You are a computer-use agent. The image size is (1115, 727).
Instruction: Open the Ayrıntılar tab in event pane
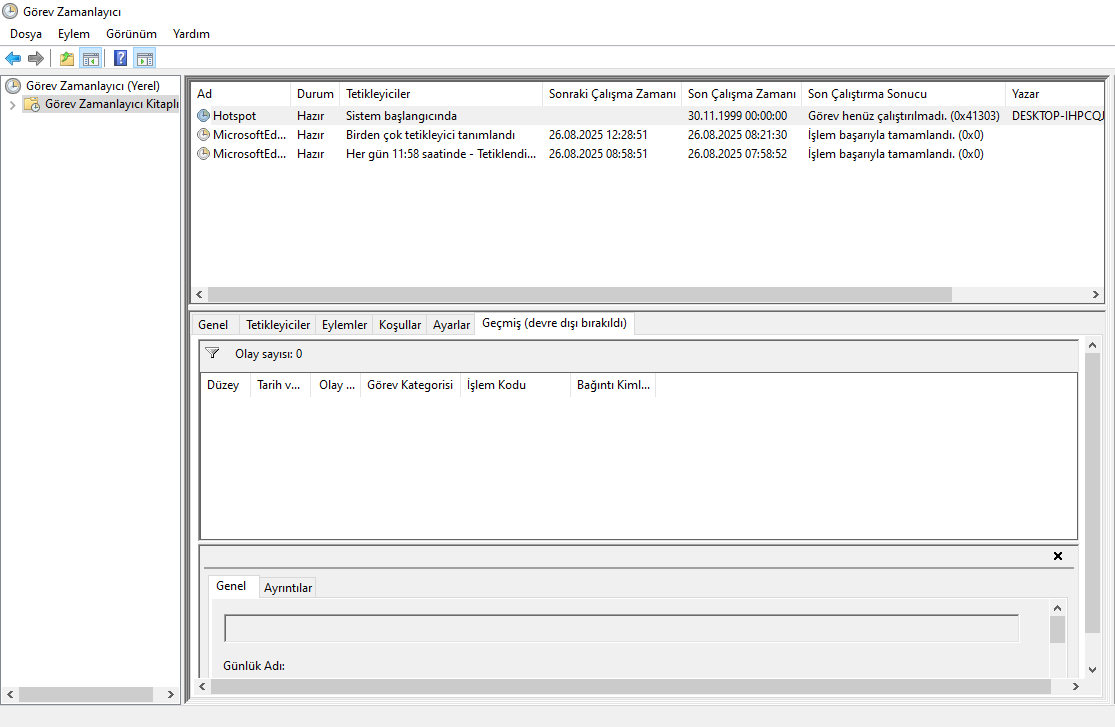(288, 588)
